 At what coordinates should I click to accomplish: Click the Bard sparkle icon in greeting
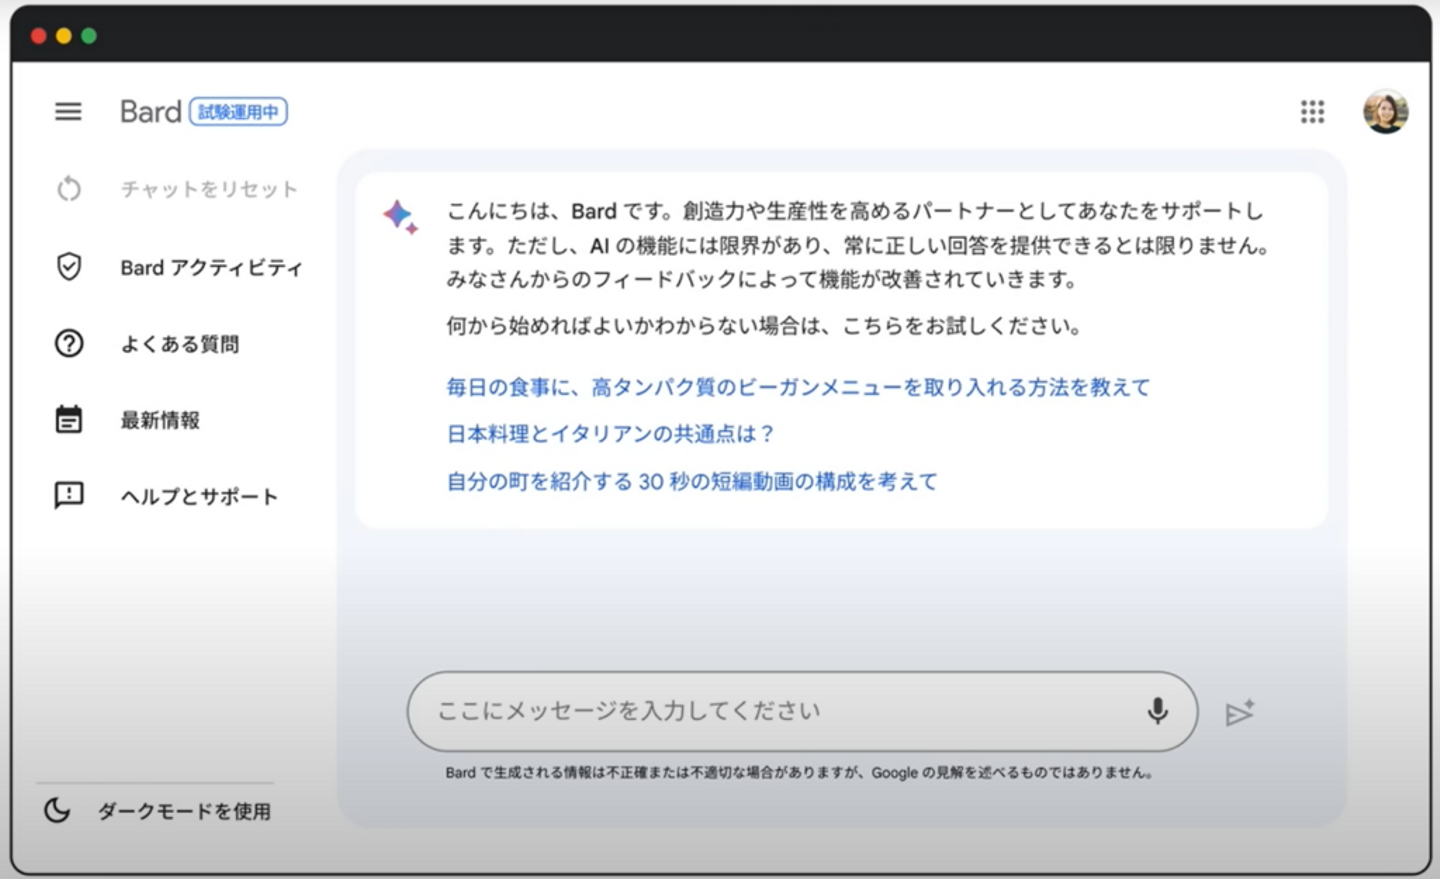point(400,216)
